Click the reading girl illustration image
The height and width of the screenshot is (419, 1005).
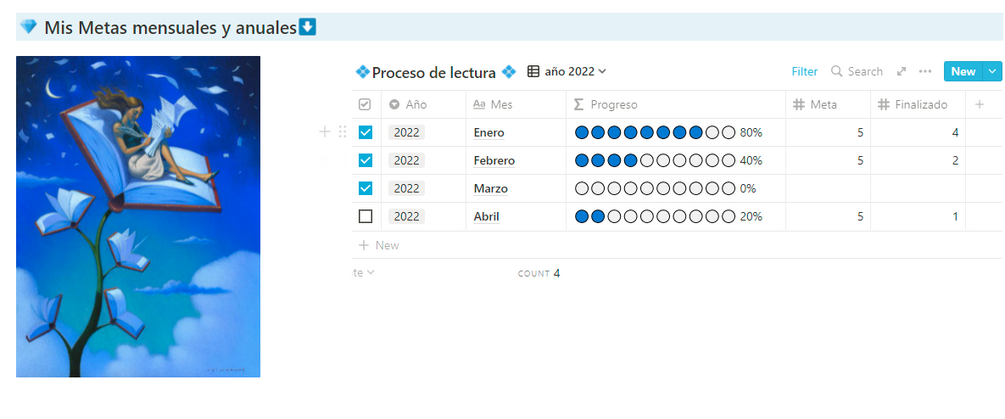pos(138,216)
